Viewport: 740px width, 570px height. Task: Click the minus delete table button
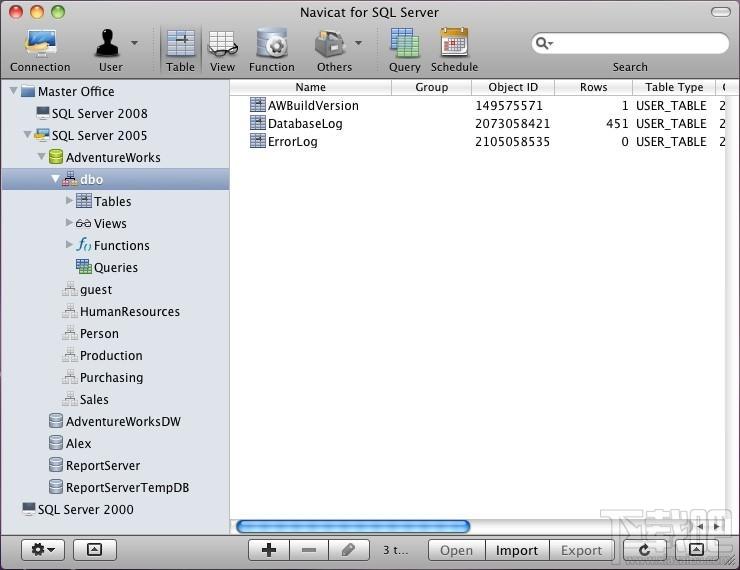[309, 550]
